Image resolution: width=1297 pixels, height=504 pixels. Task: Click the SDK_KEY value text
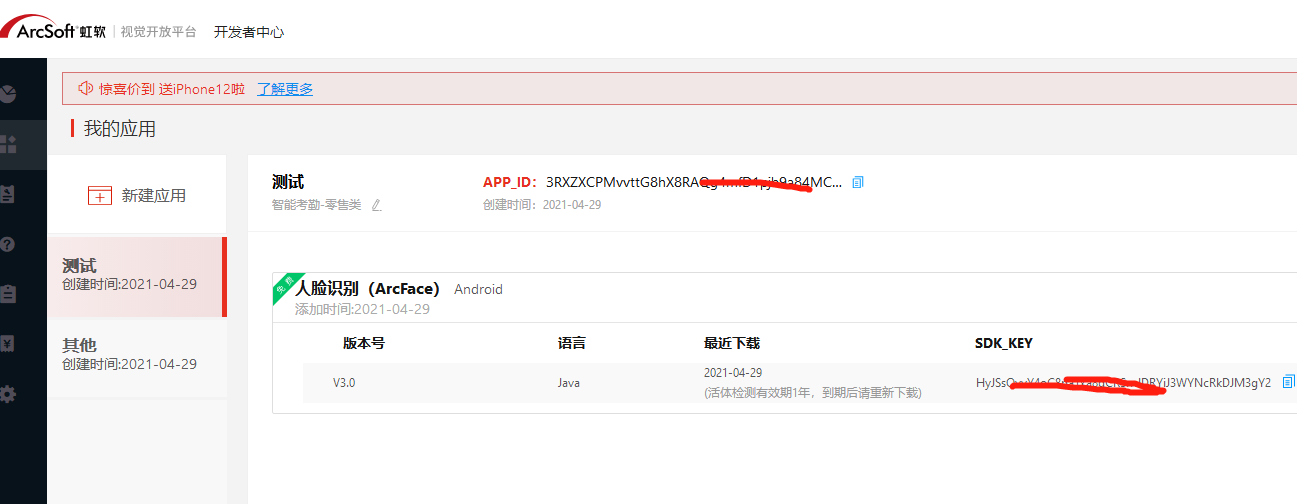click(x=1123, y=383)
